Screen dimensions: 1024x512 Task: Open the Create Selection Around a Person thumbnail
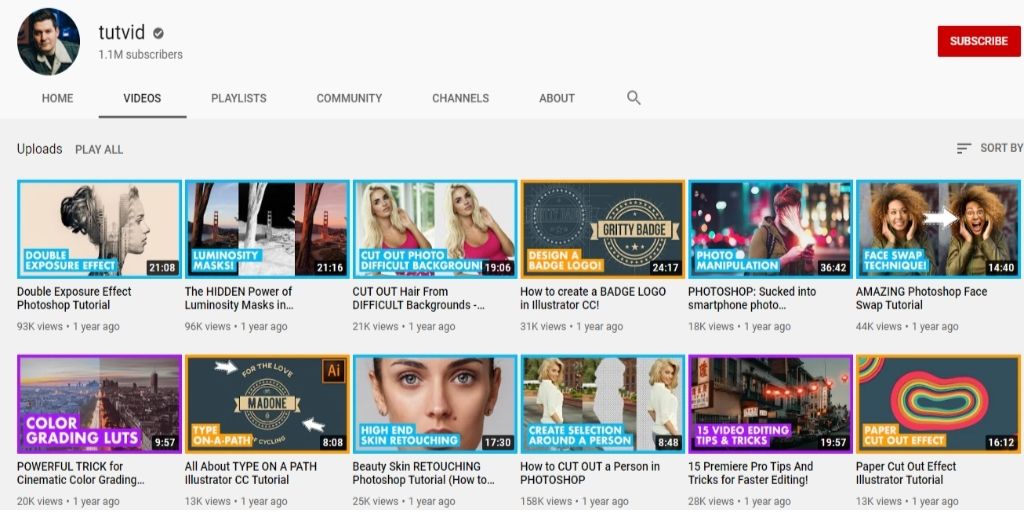(x=603, y=404)
